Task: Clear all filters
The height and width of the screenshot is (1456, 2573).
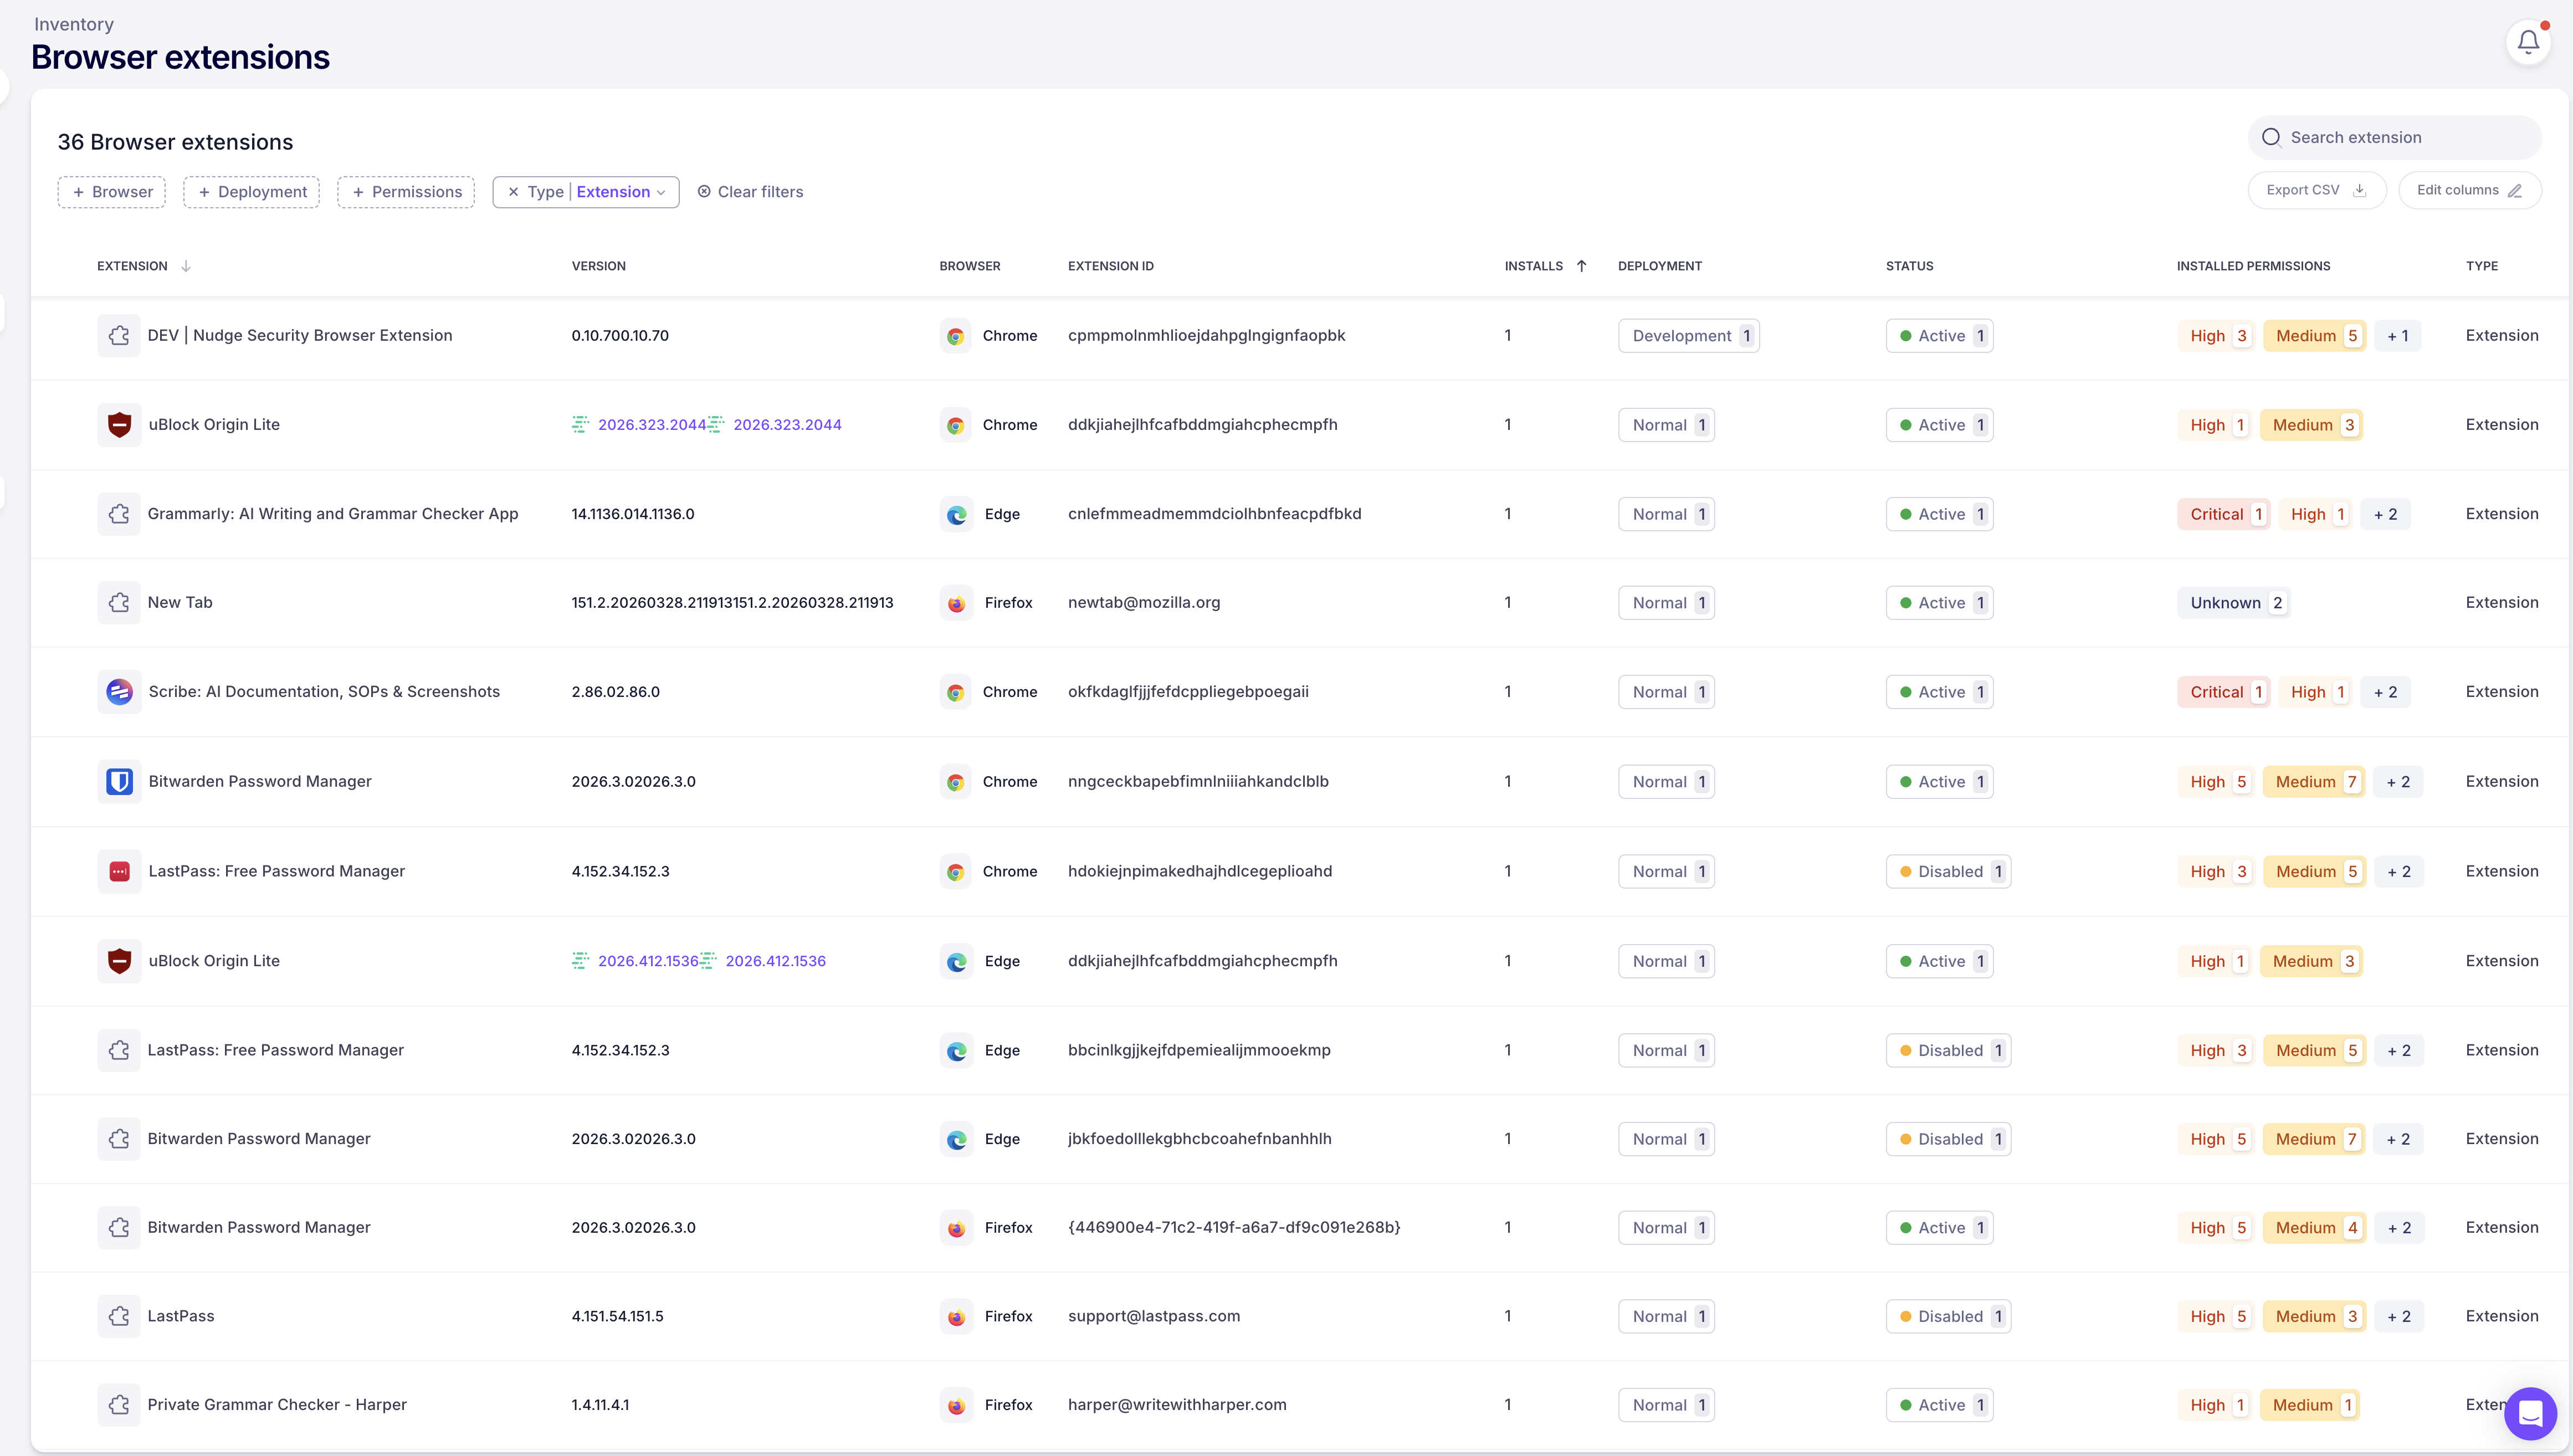Action: pyautogui.click(x=750, y=192)
